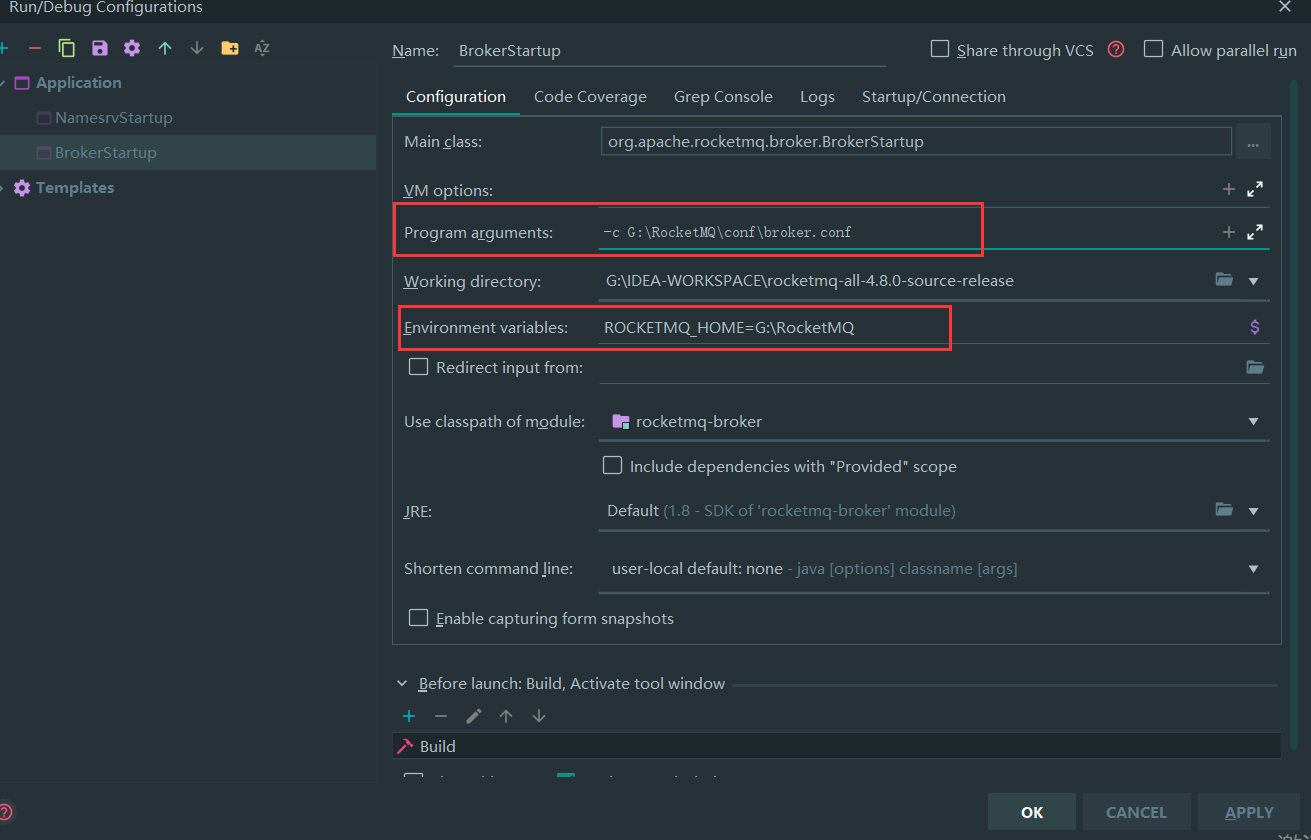Remove selected configuration with minus icon
The height and width of the screenshot is (840, 1311).
[x=35, y=48]
